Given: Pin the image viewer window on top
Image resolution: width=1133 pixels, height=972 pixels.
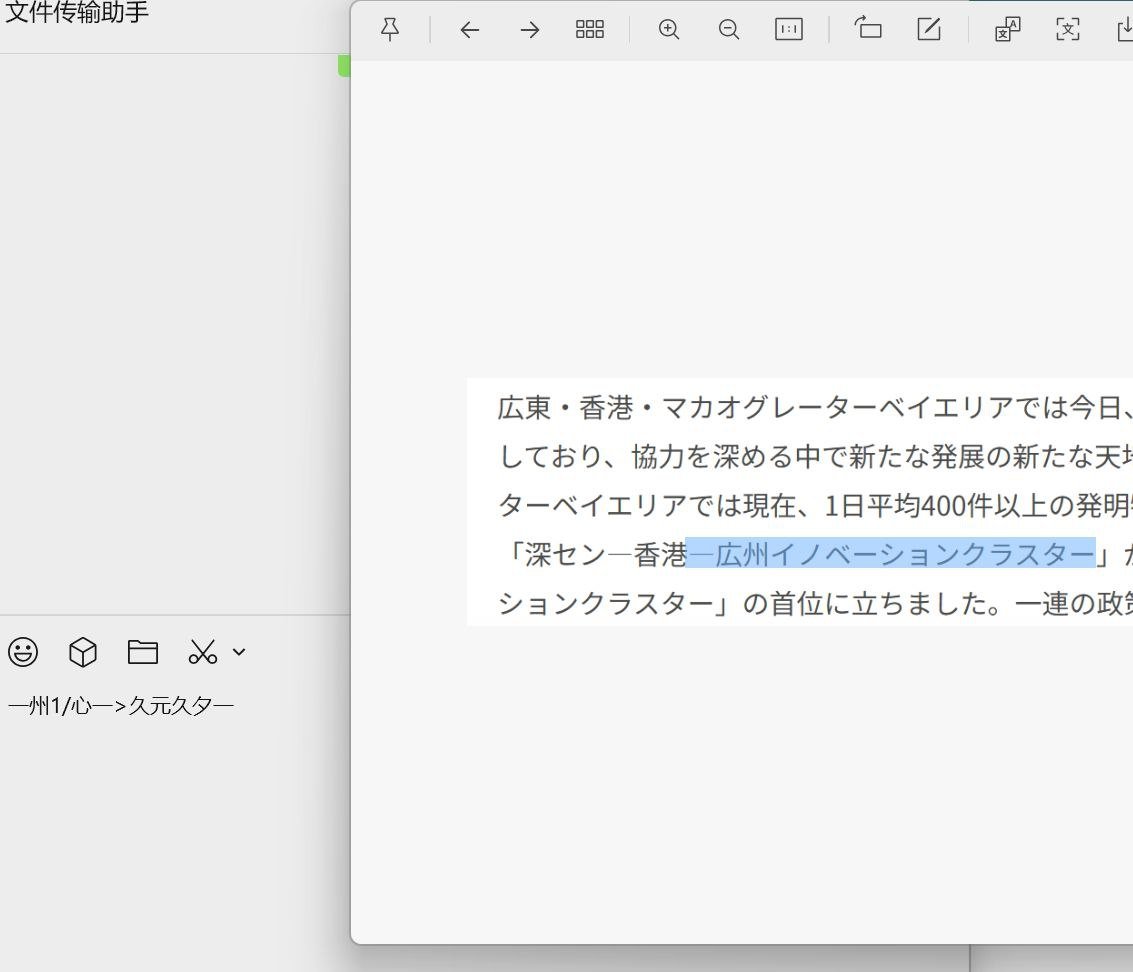Looking at the screenshot, I should (390, 30).
